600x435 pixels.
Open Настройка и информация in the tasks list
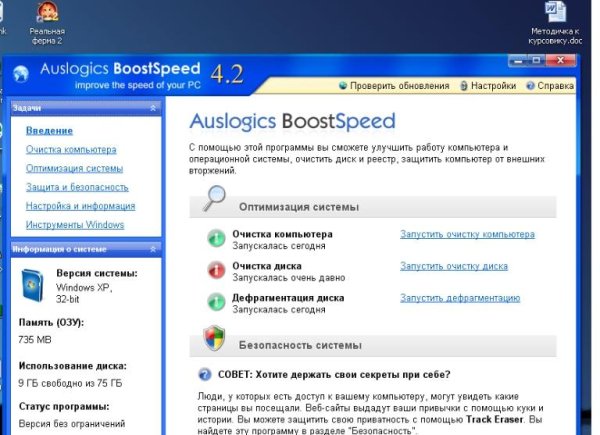[x=80, y=206]
